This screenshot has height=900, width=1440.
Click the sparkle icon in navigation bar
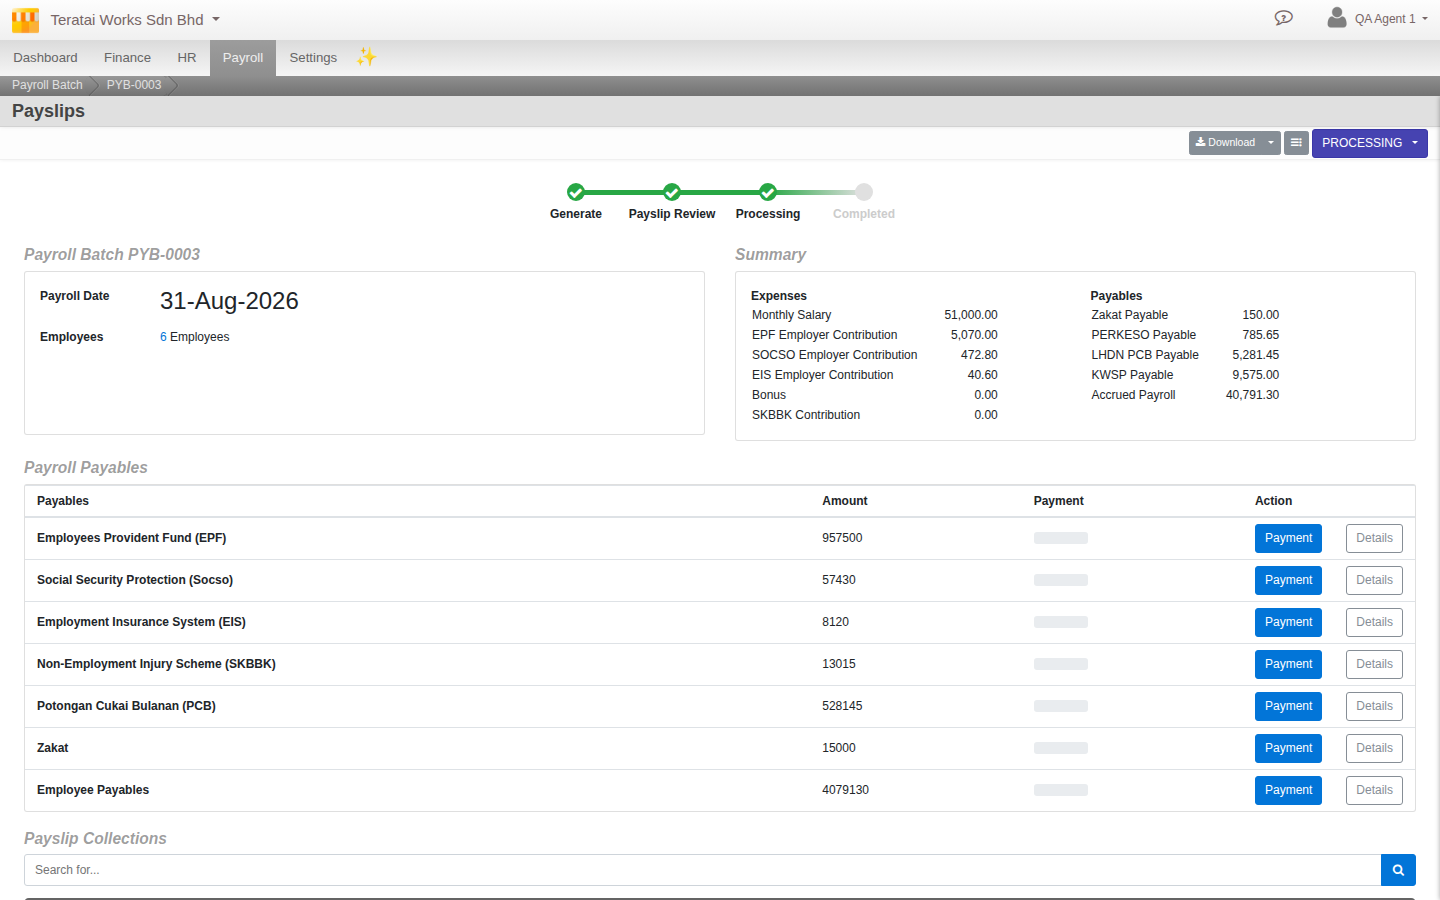(x=367, y=57)
